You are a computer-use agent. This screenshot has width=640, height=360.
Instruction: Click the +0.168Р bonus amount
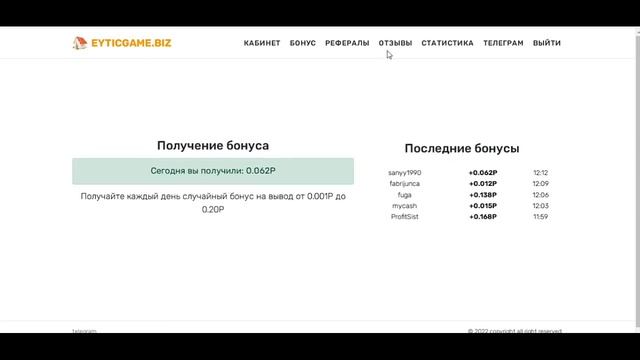click(483, 217)
